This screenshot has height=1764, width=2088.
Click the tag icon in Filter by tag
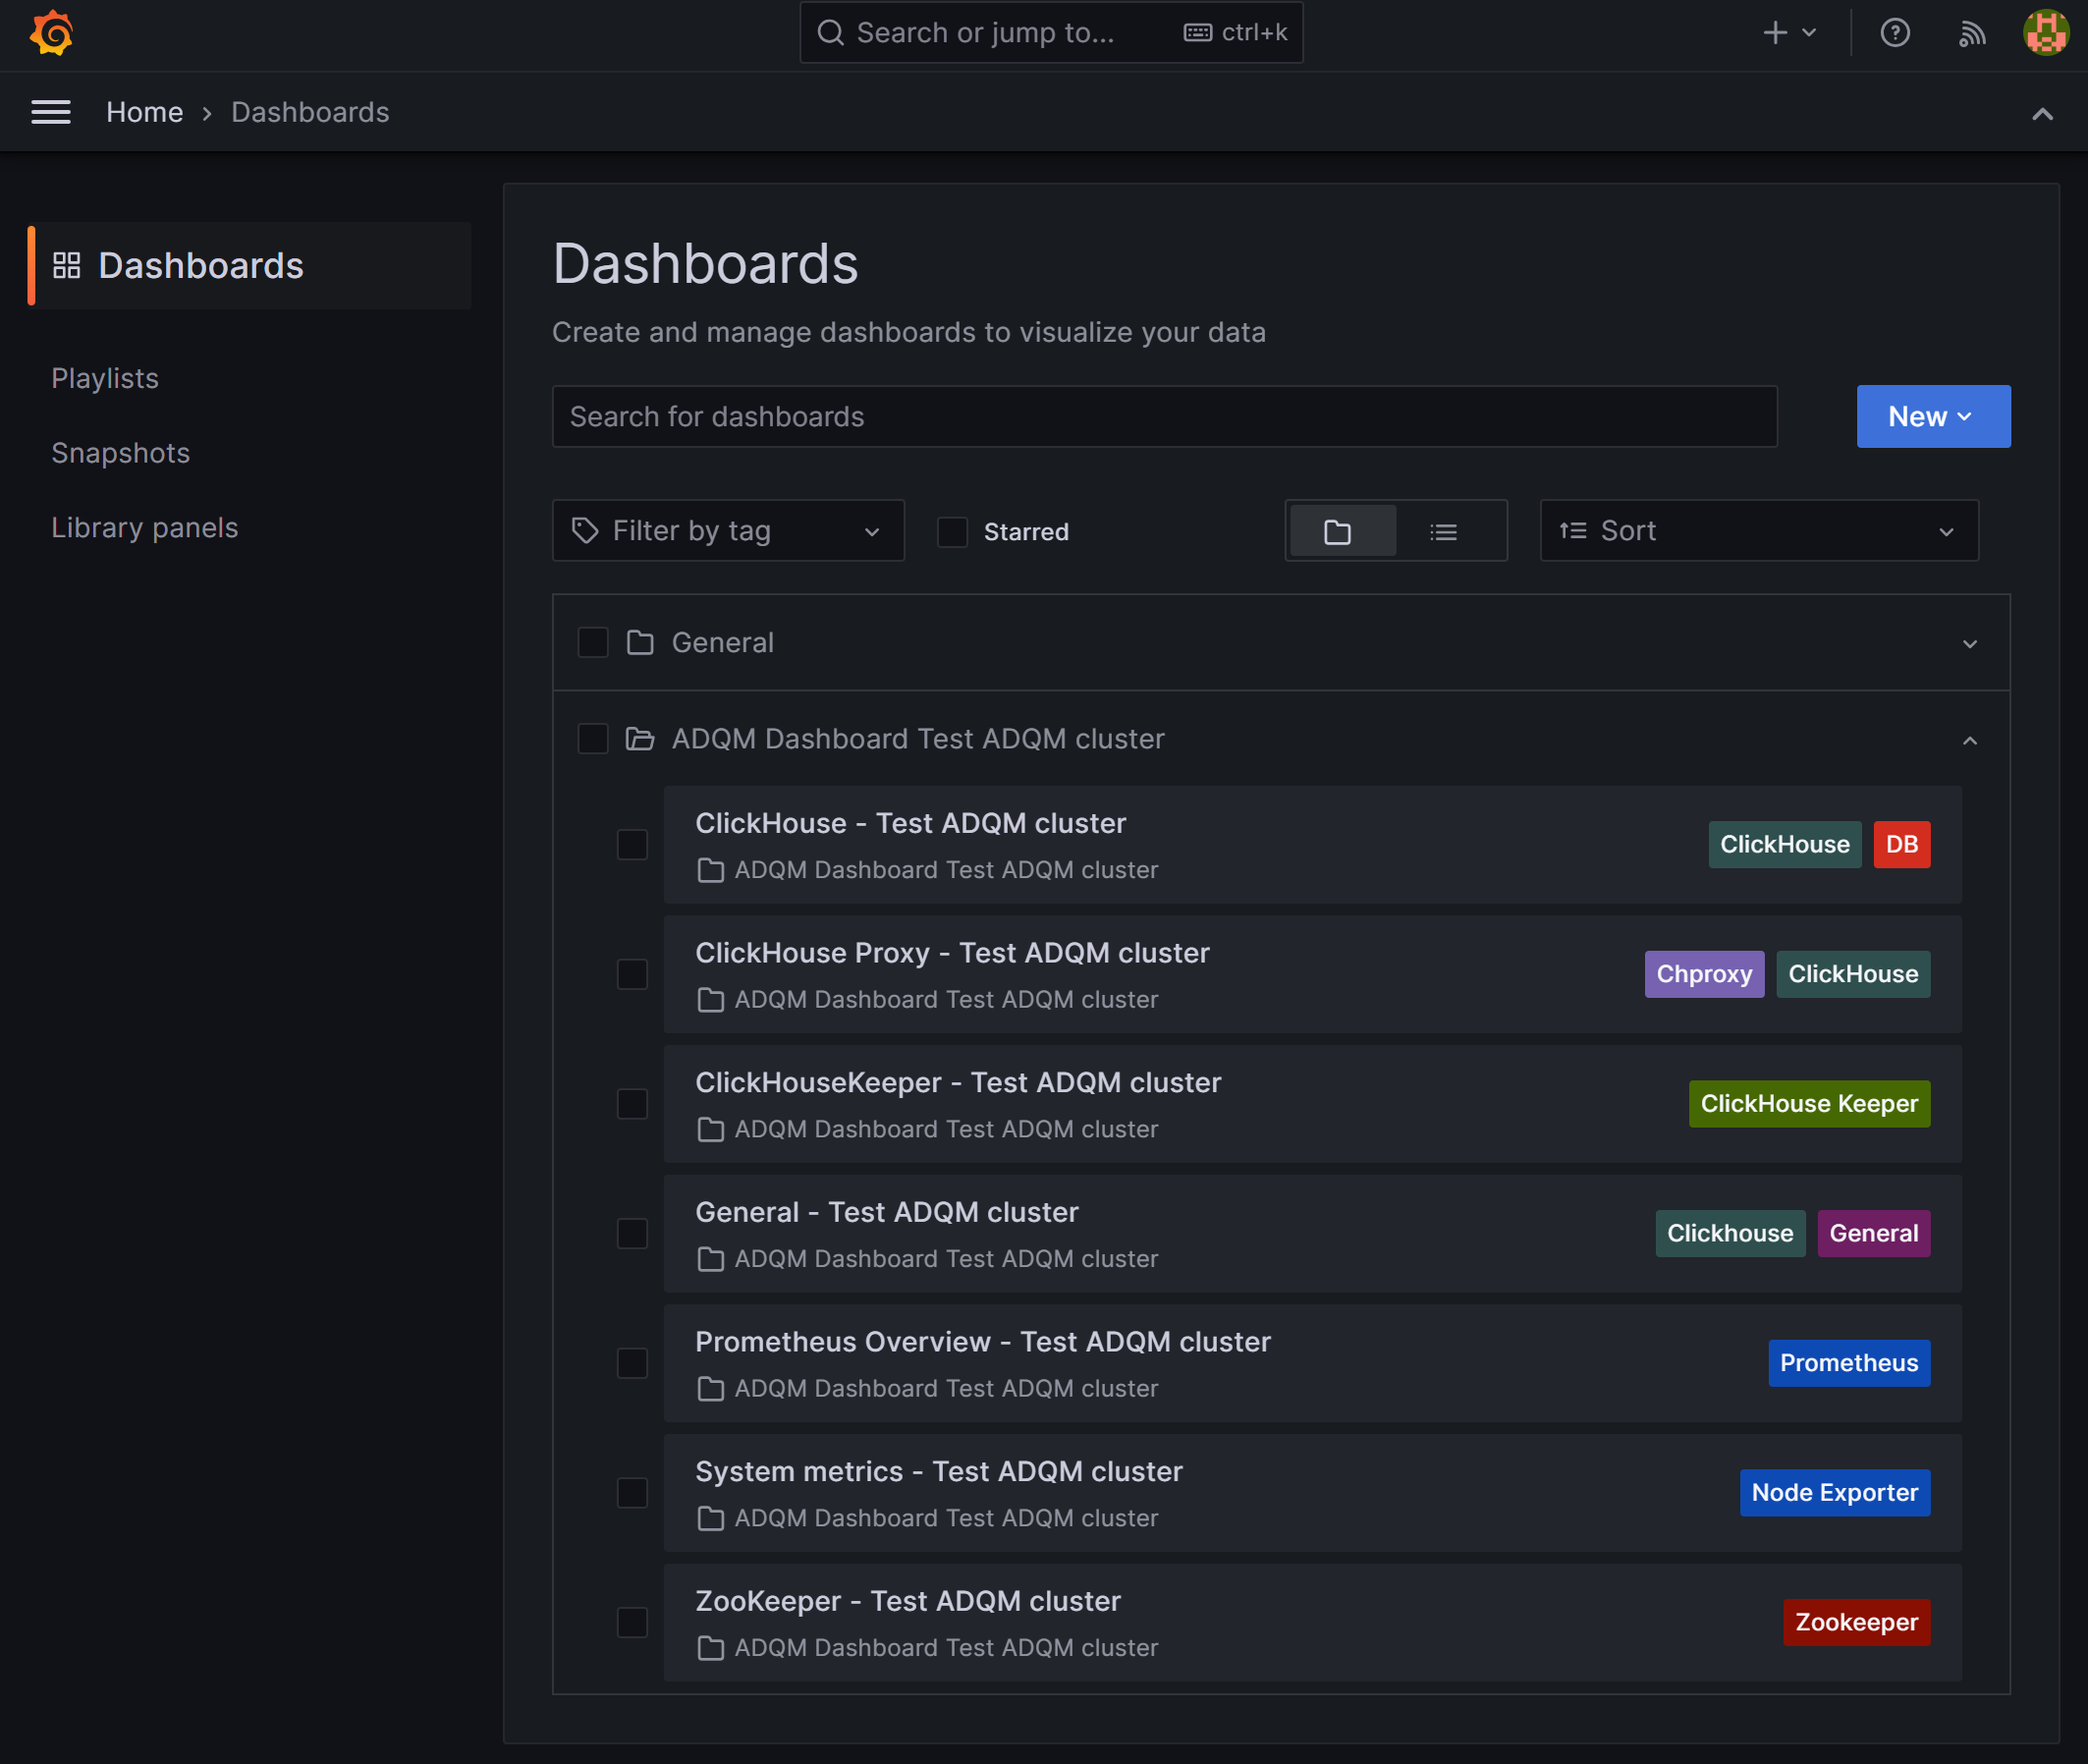585,530
